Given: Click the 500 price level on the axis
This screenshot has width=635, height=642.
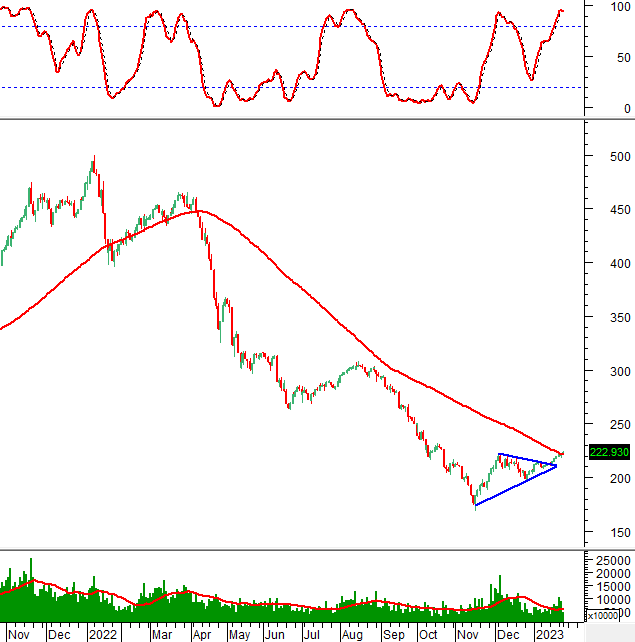Looking at the screenshot, I should (x=620, y=156).
